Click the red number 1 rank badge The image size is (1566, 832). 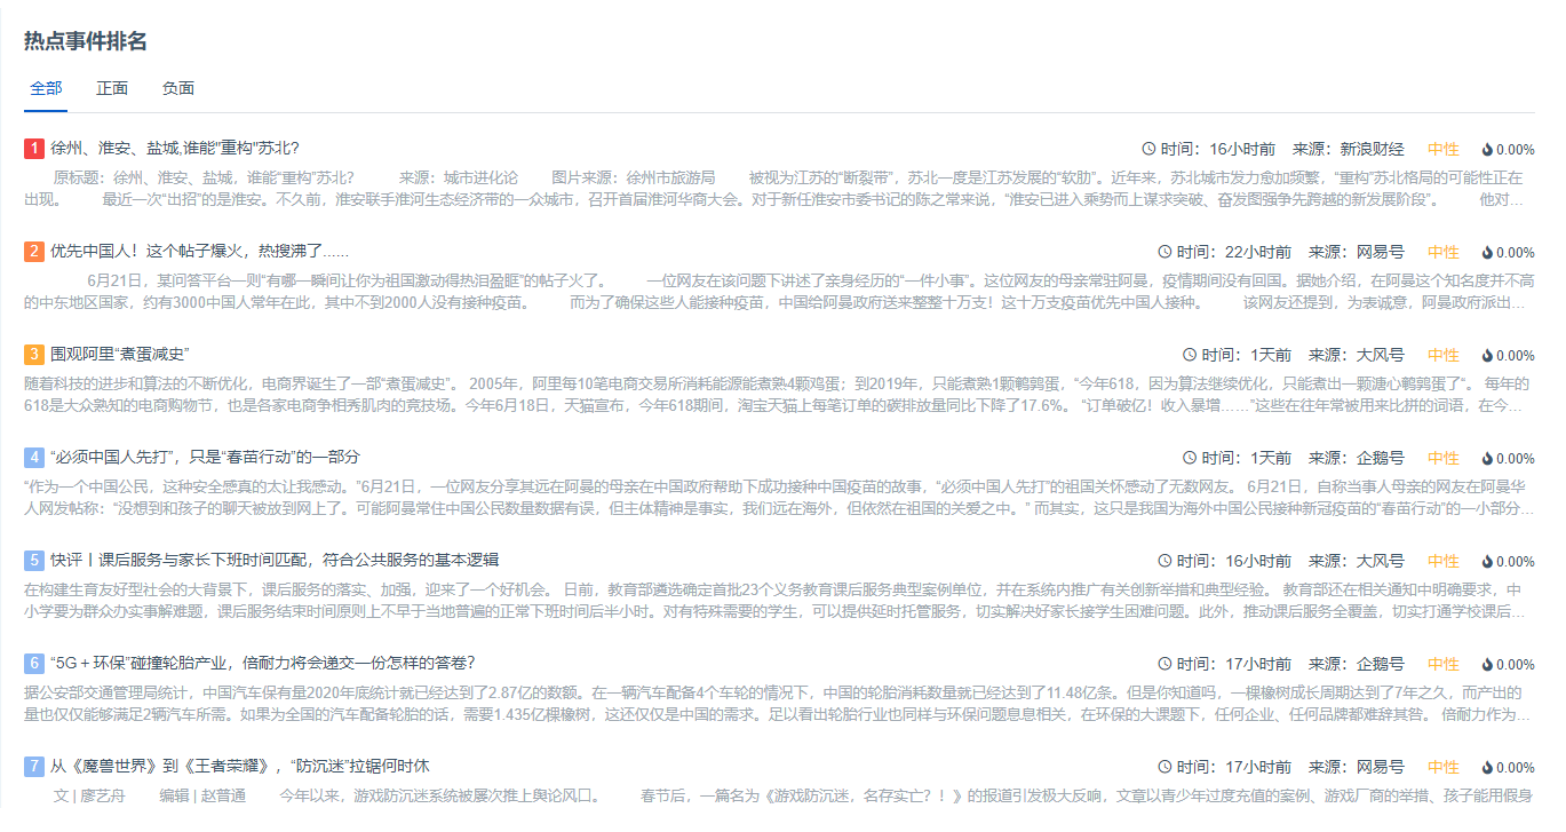pos(34,148)
